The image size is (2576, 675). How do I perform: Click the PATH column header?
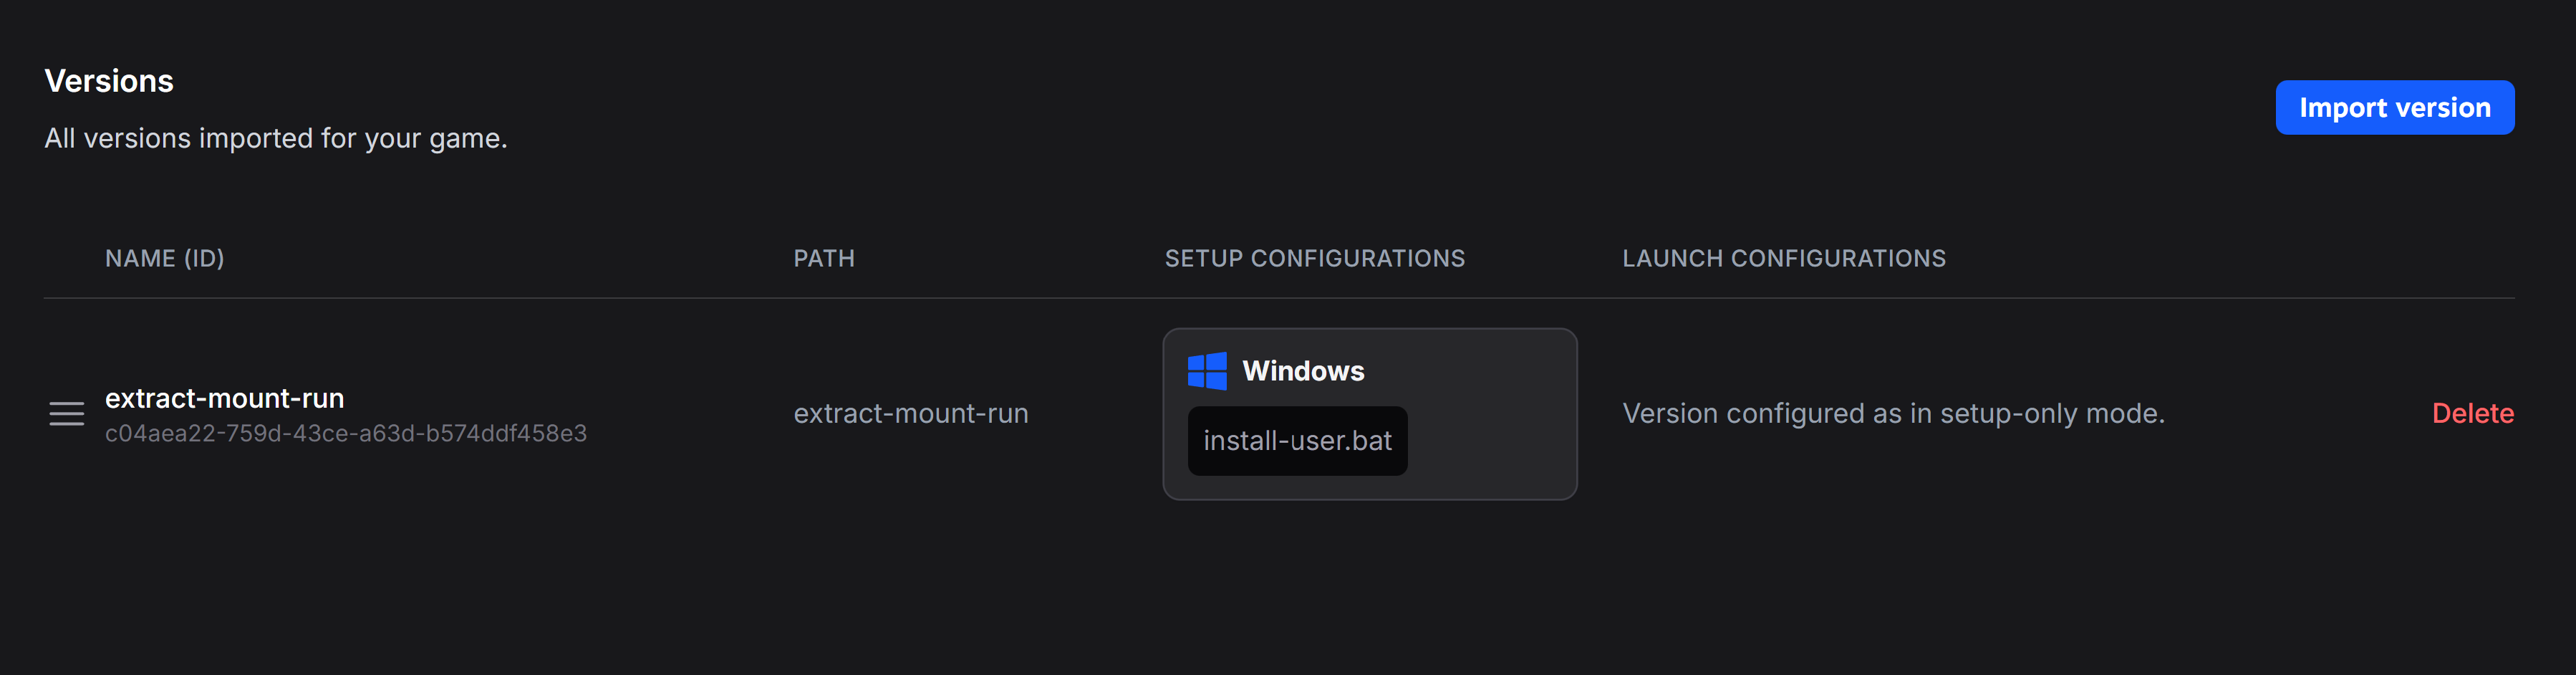tap(824, 258)
